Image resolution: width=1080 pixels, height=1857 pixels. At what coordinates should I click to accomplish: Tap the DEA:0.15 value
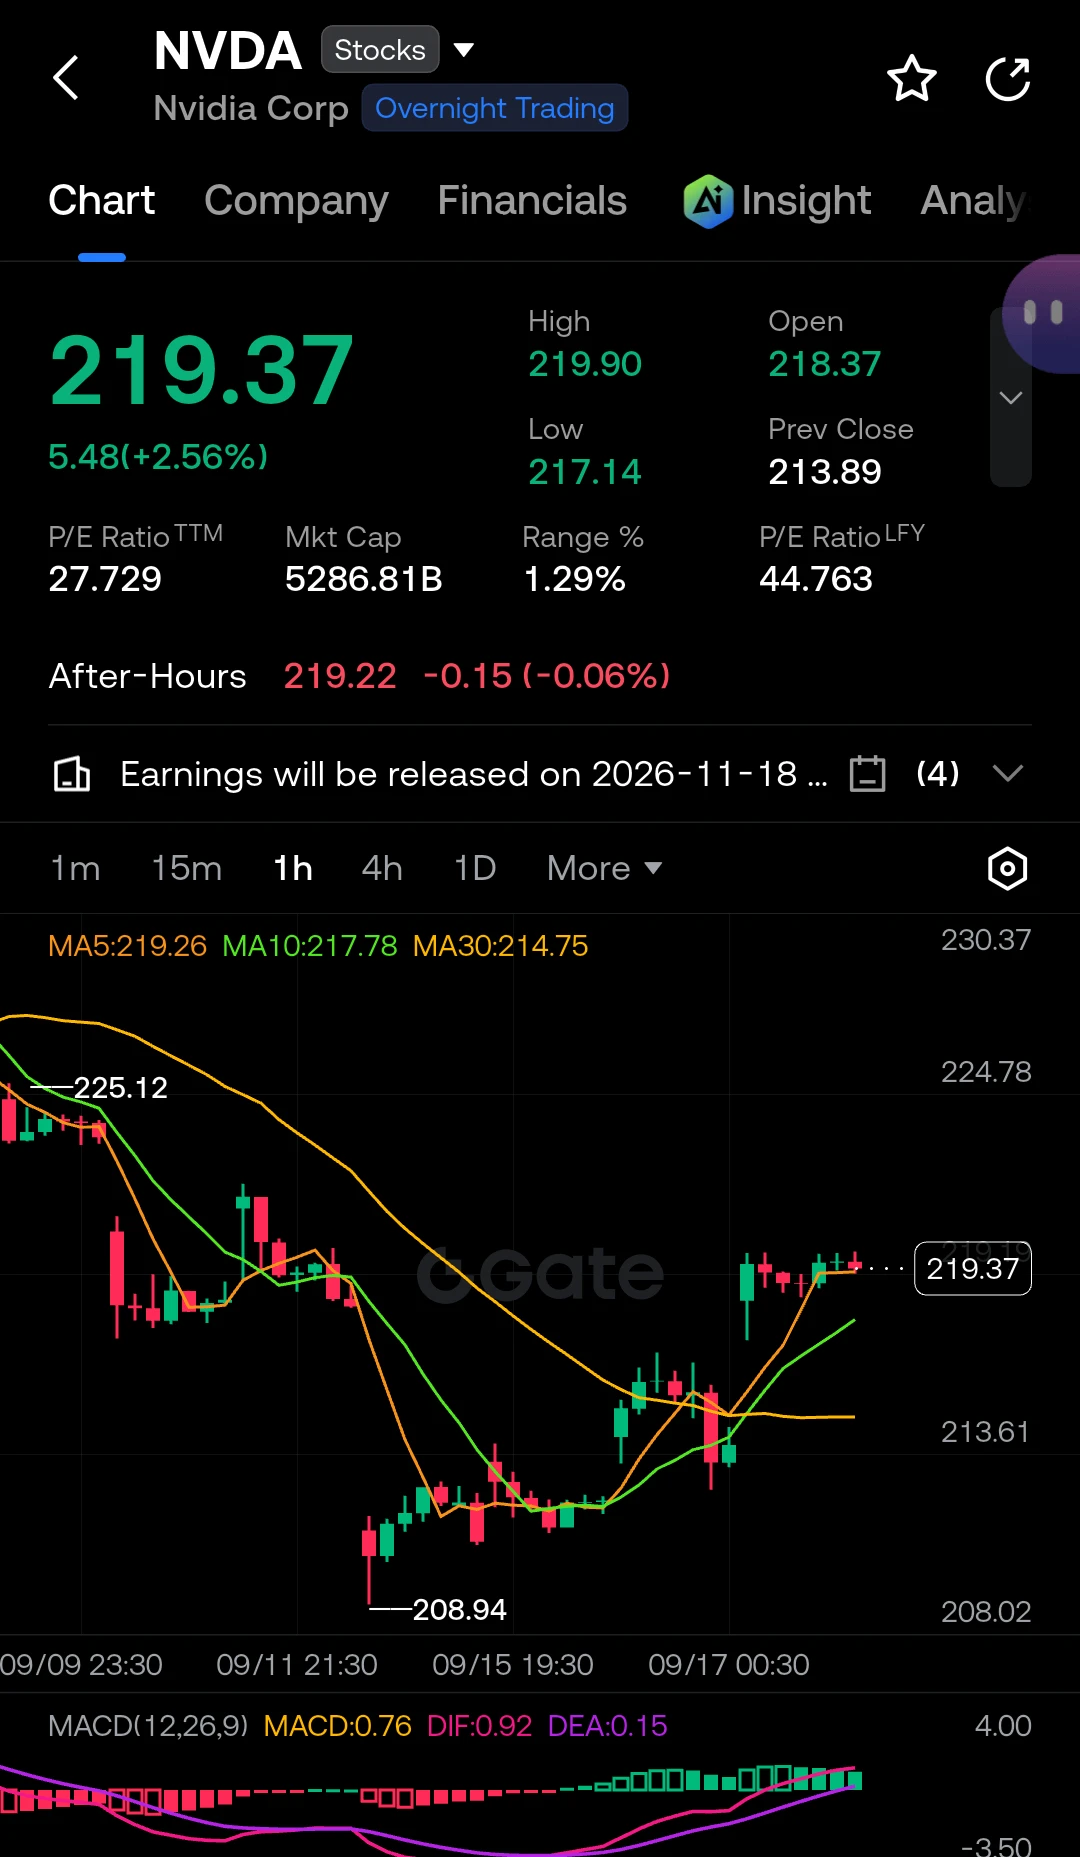(x=607, y=1726)
